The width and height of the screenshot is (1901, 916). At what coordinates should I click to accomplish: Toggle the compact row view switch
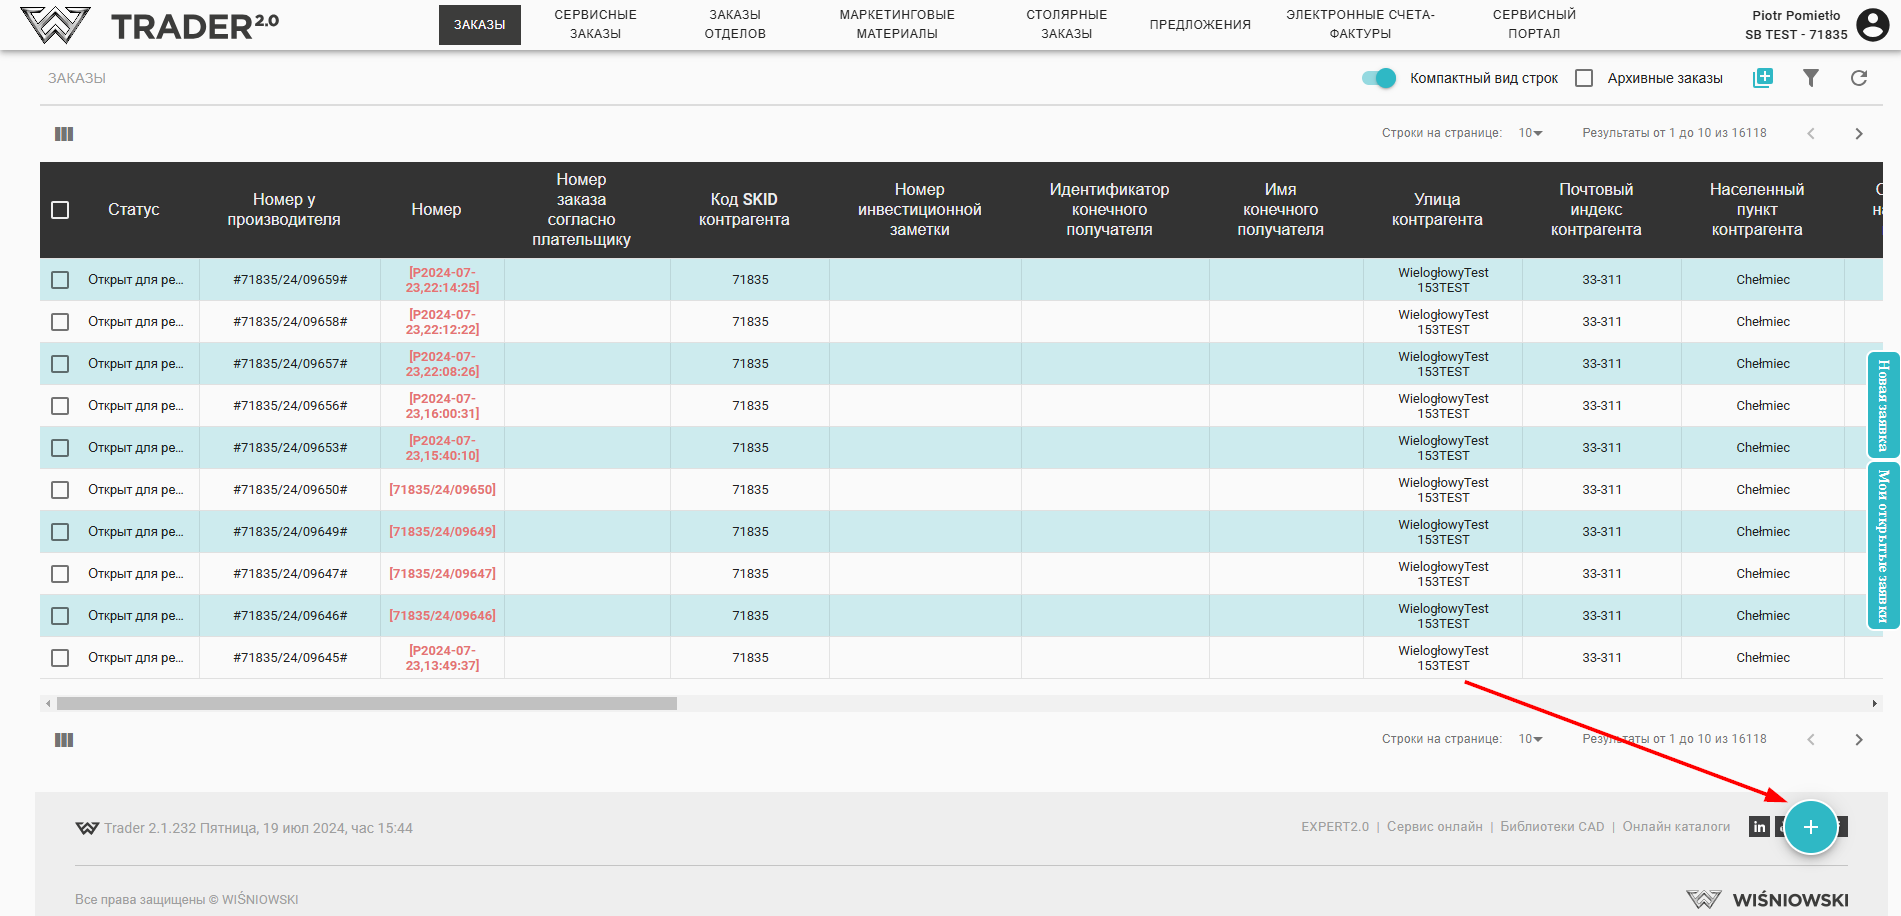(x=1379, y=78)
